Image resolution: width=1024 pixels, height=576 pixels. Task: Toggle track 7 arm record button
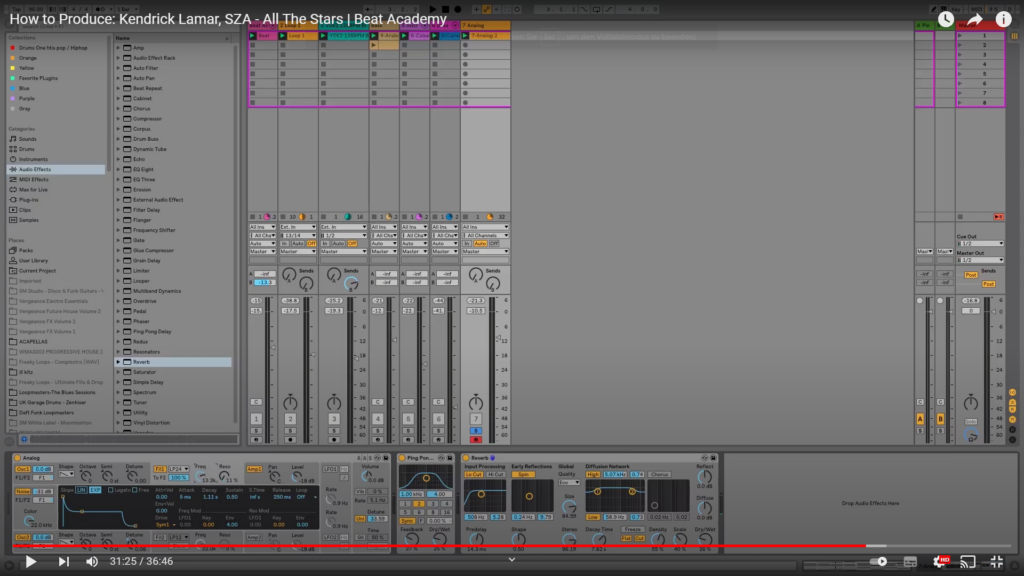(476, 439)
